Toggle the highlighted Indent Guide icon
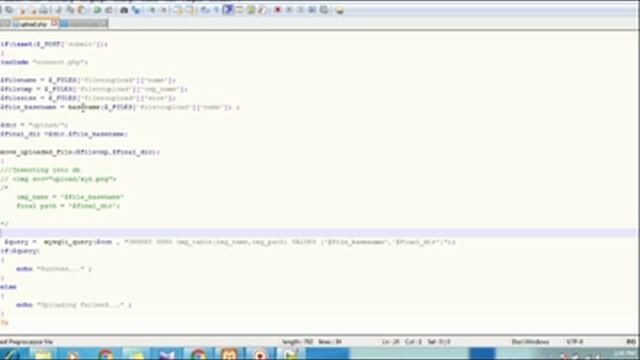Screen dimensions: 640x360 [x=228, y=10]
